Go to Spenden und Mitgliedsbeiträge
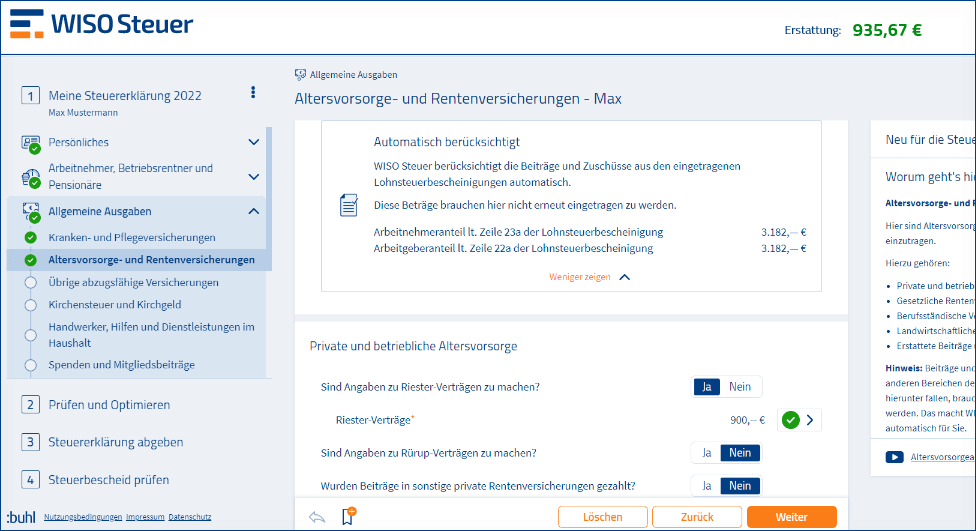The image size is (976, 531). (x=121, y=365)
